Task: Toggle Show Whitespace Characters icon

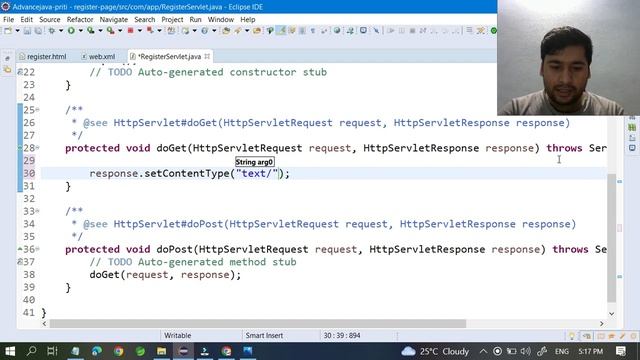Action: coord(313,31)
